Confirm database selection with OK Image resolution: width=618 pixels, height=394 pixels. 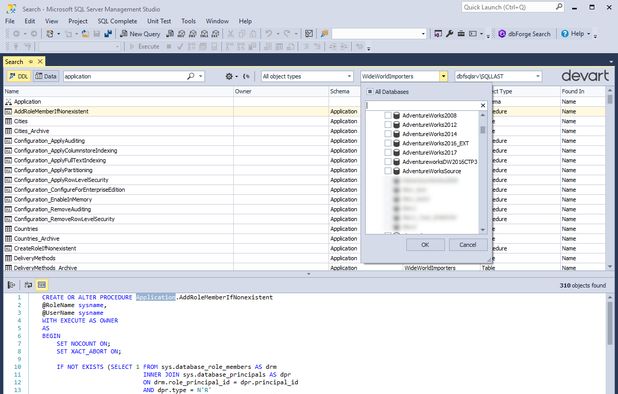tap(425, 245)
